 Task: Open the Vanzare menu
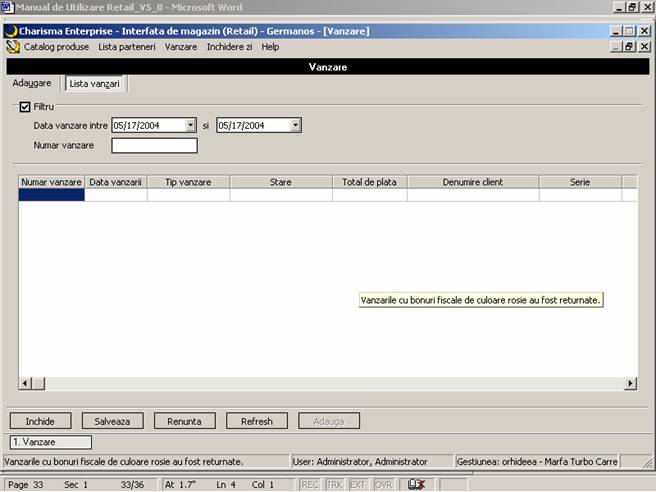point(181,47)
